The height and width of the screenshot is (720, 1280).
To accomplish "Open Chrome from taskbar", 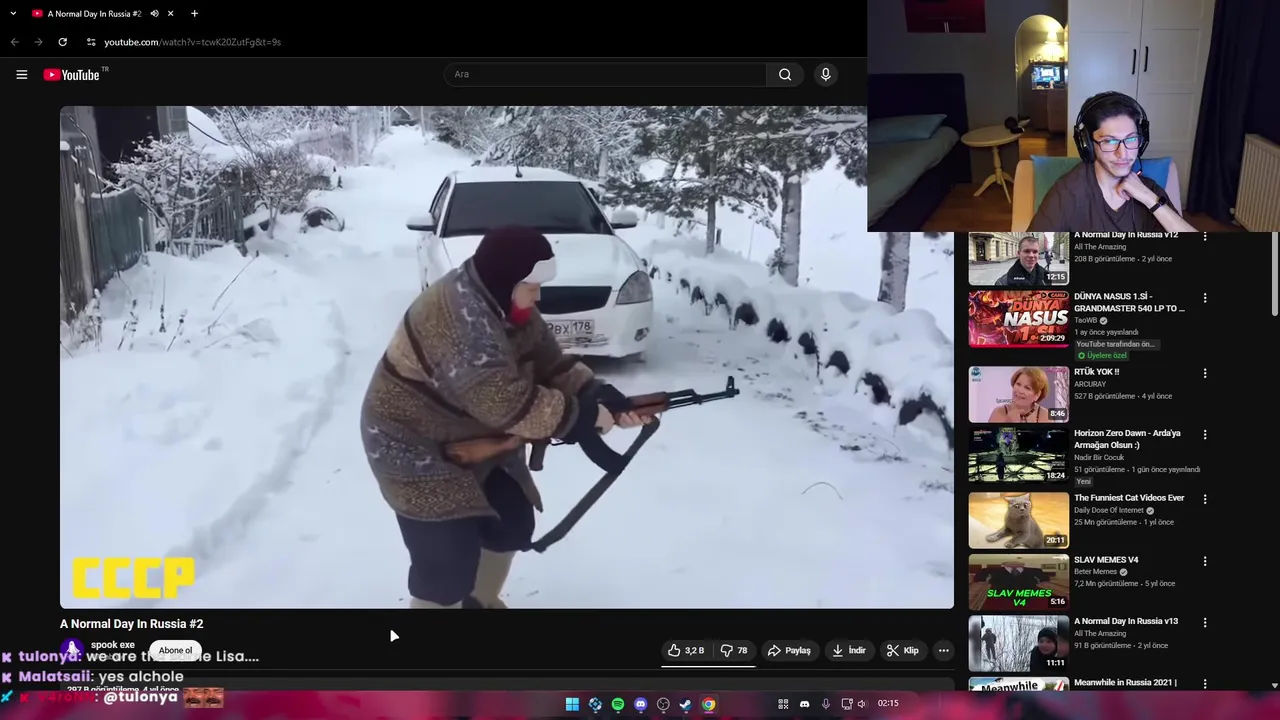I will [x=708, y=704].
